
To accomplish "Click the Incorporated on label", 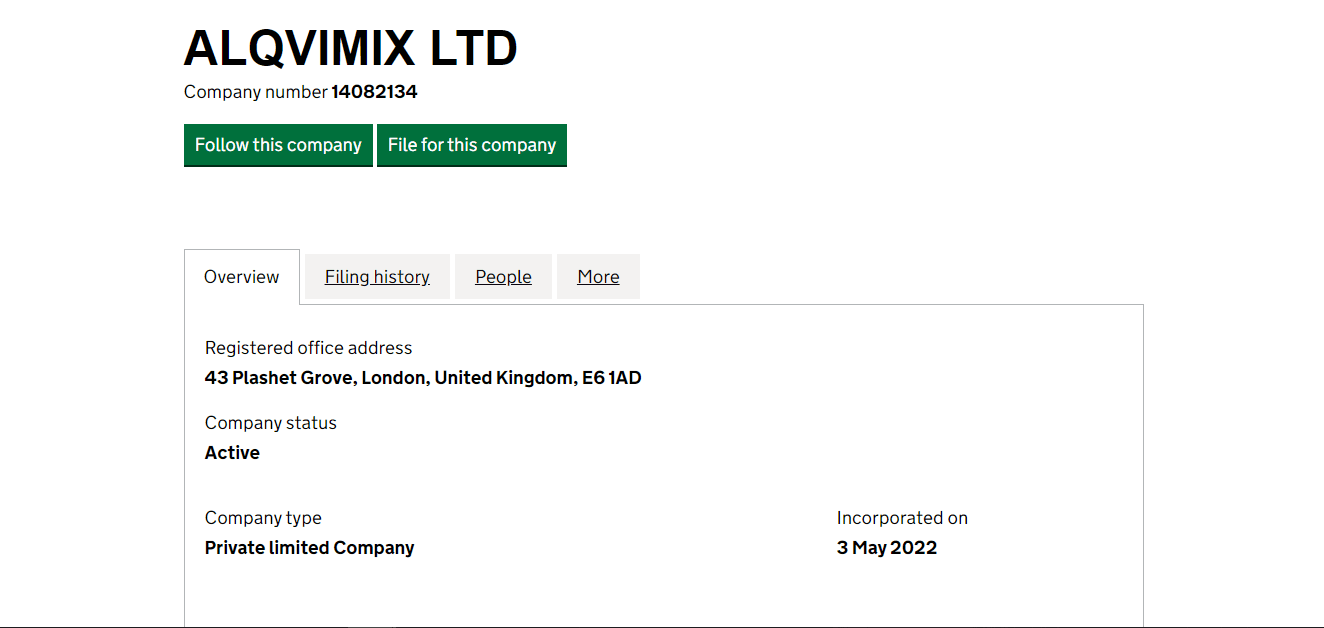I will 902,518.
